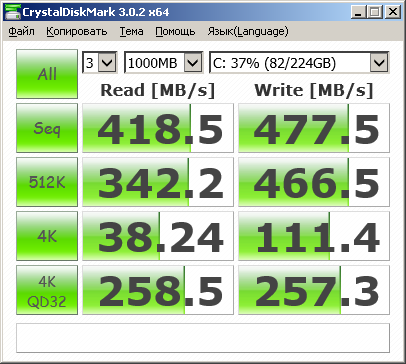Start the 512K test
This screenshot has width=406, height=364.
coord(47,182)
